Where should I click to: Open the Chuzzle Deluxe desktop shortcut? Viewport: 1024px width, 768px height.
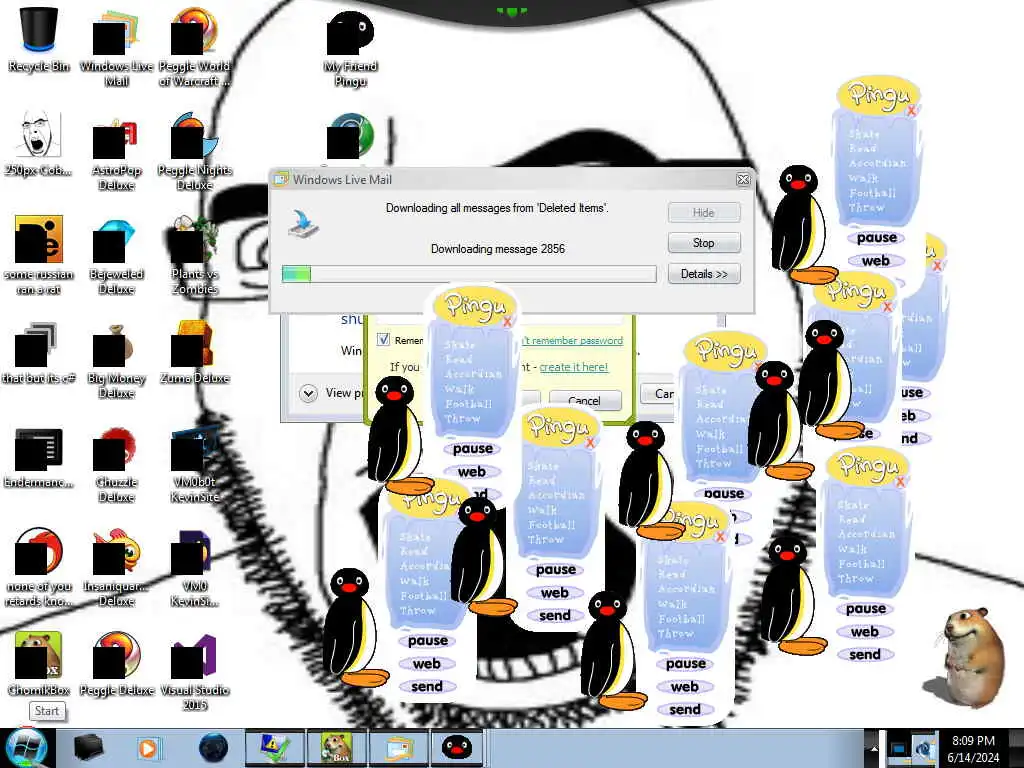pos(116,465)
